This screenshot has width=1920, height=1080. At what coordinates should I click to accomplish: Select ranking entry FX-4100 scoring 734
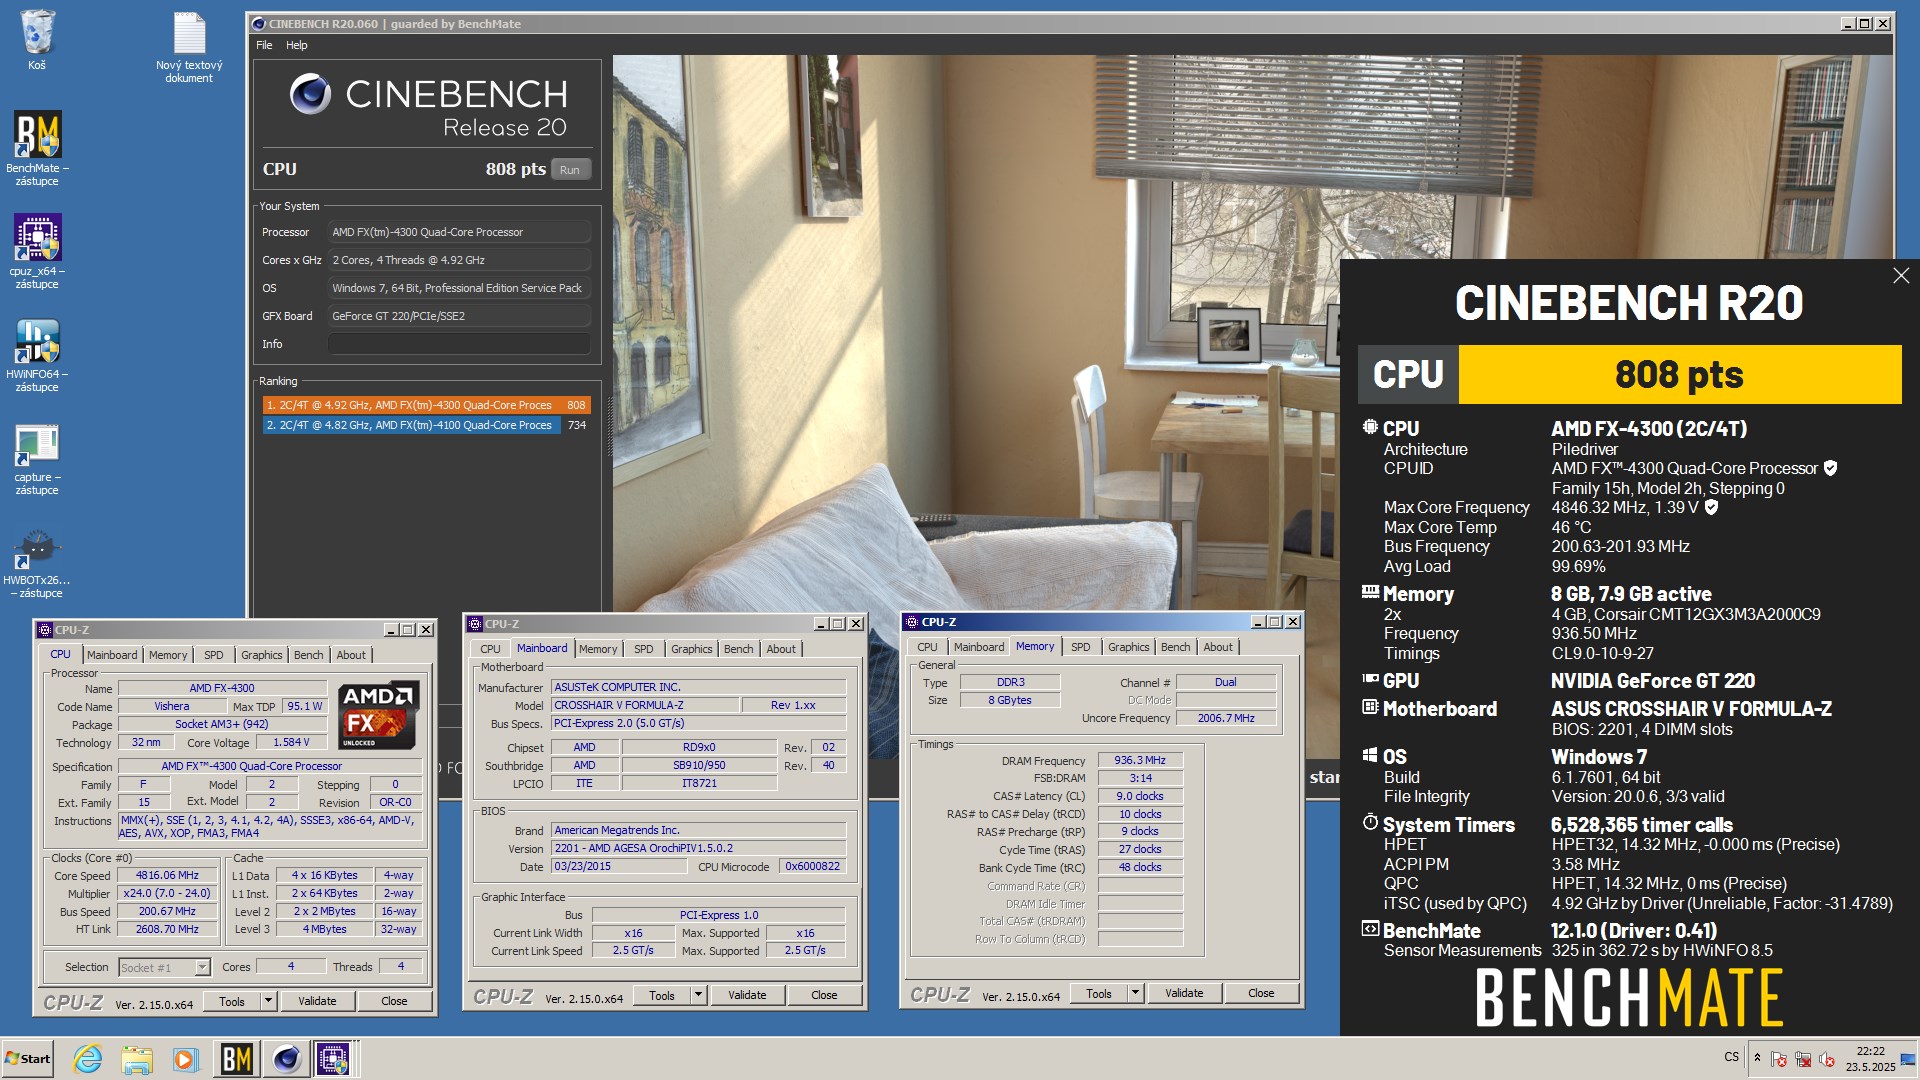(x=426, y=425)
